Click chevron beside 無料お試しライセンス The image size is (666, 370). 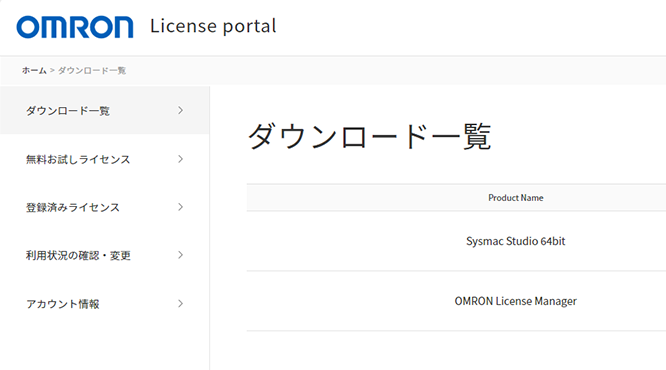click(x=181, y=159)
